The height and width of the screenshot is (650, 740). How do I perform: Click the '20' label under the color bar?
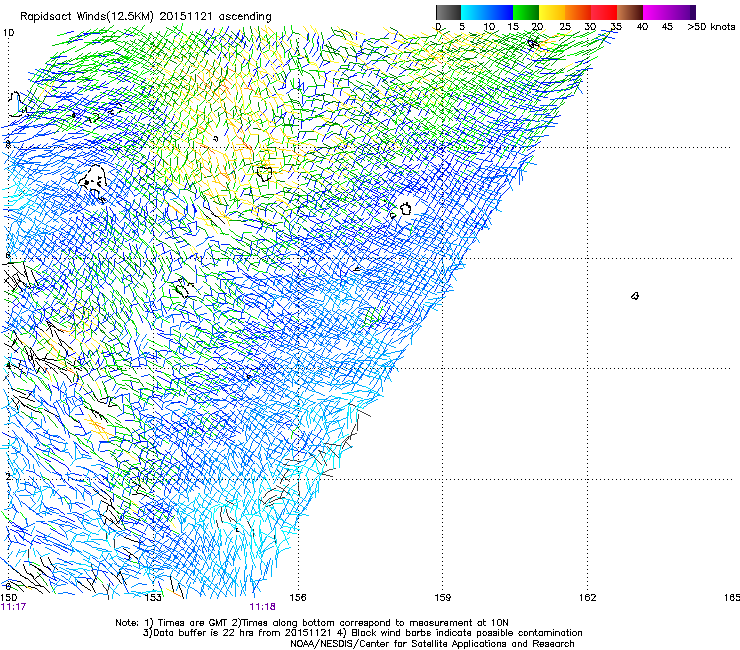538,27
